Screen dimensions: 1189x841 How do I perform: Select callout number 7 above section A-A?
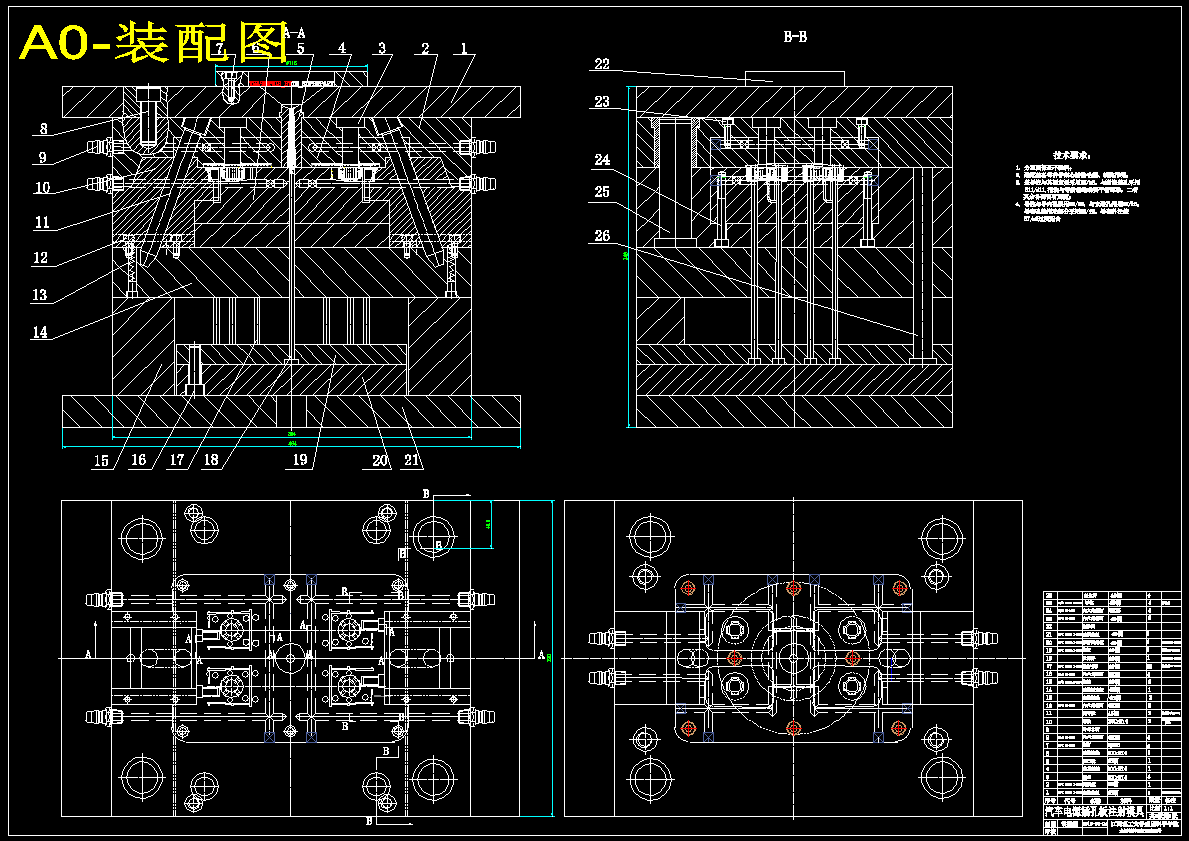[x=220, y=50]
